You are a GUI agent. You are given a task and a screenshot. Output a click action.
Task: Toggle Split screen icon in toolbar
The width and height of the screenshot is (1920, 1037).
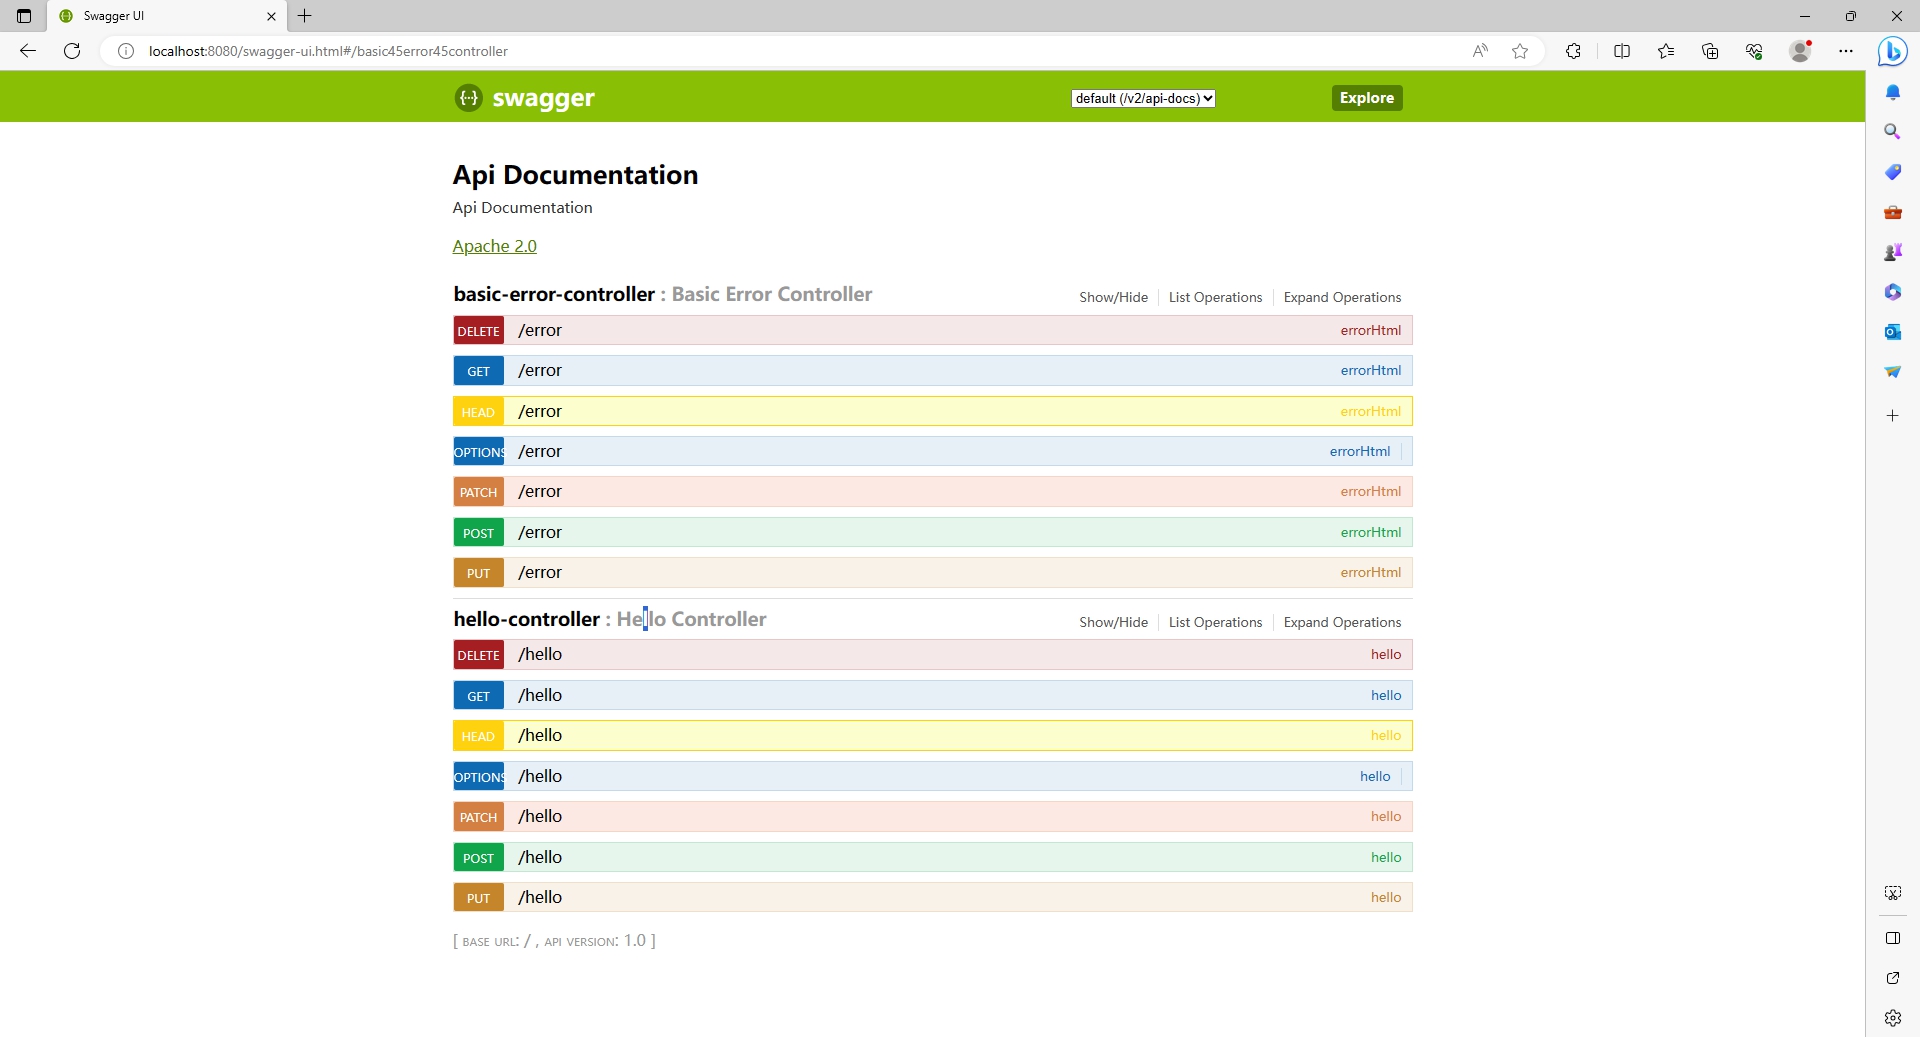[x=1622, y=51]
